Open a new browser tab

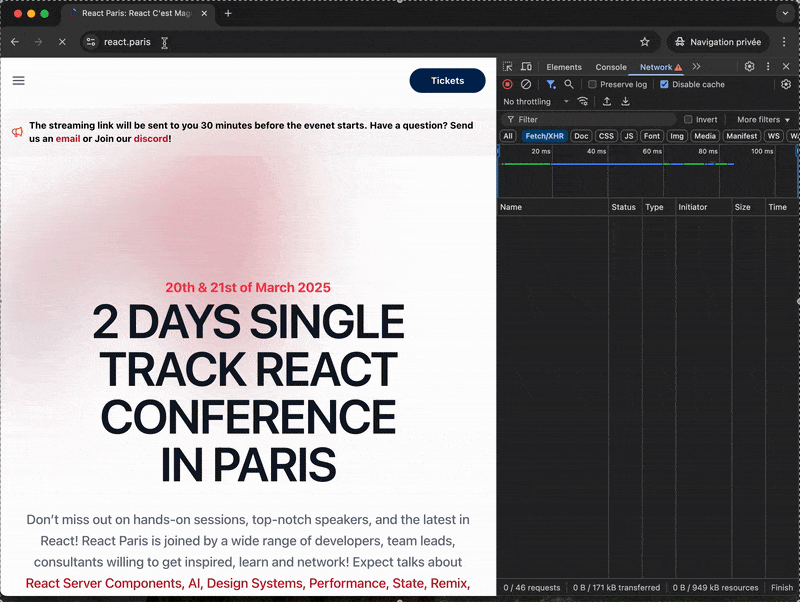click(228, 13)
